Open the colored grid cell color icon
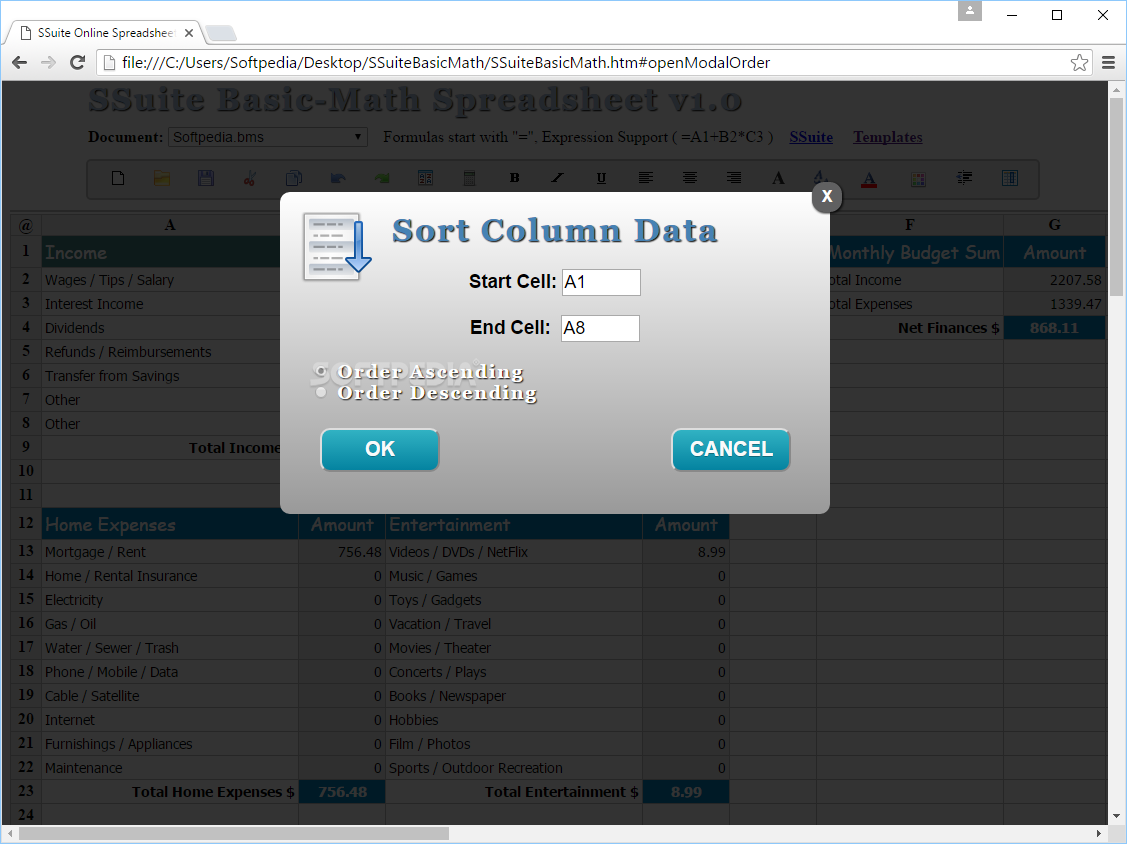The height and width of the screenshot is (844, 1127). tap(918, 179)
